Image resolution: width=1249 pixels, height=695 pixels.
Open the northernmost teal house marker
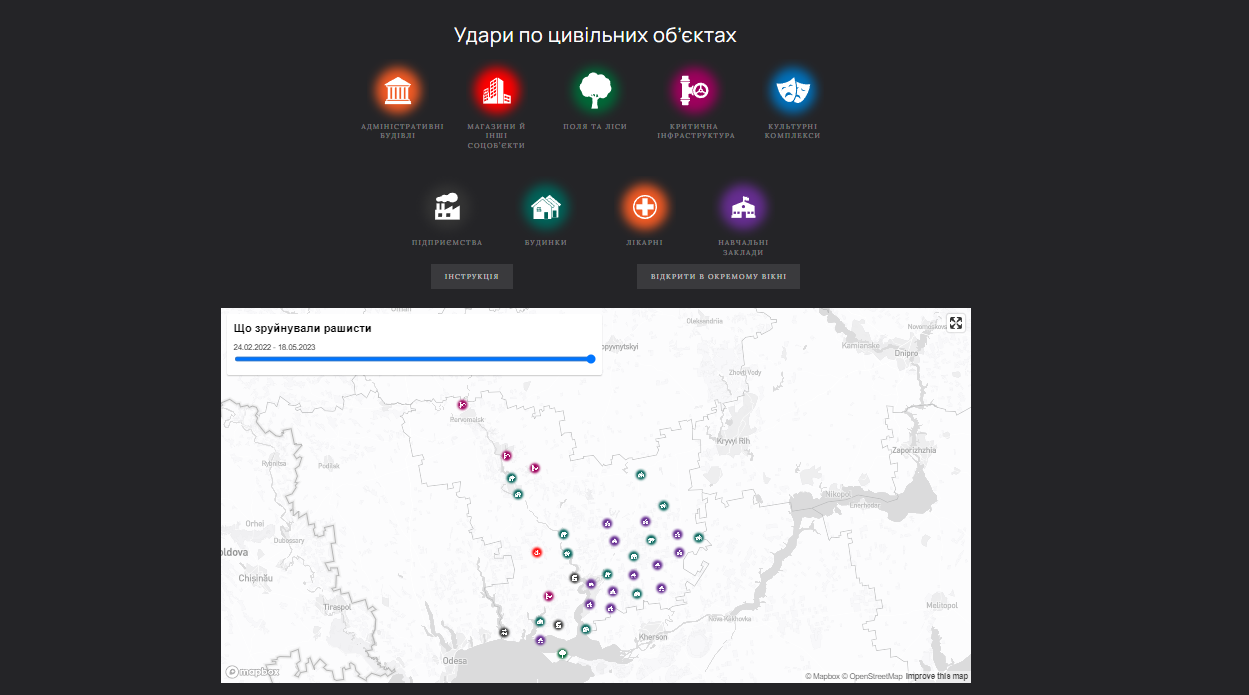click(x=641, y=474)
